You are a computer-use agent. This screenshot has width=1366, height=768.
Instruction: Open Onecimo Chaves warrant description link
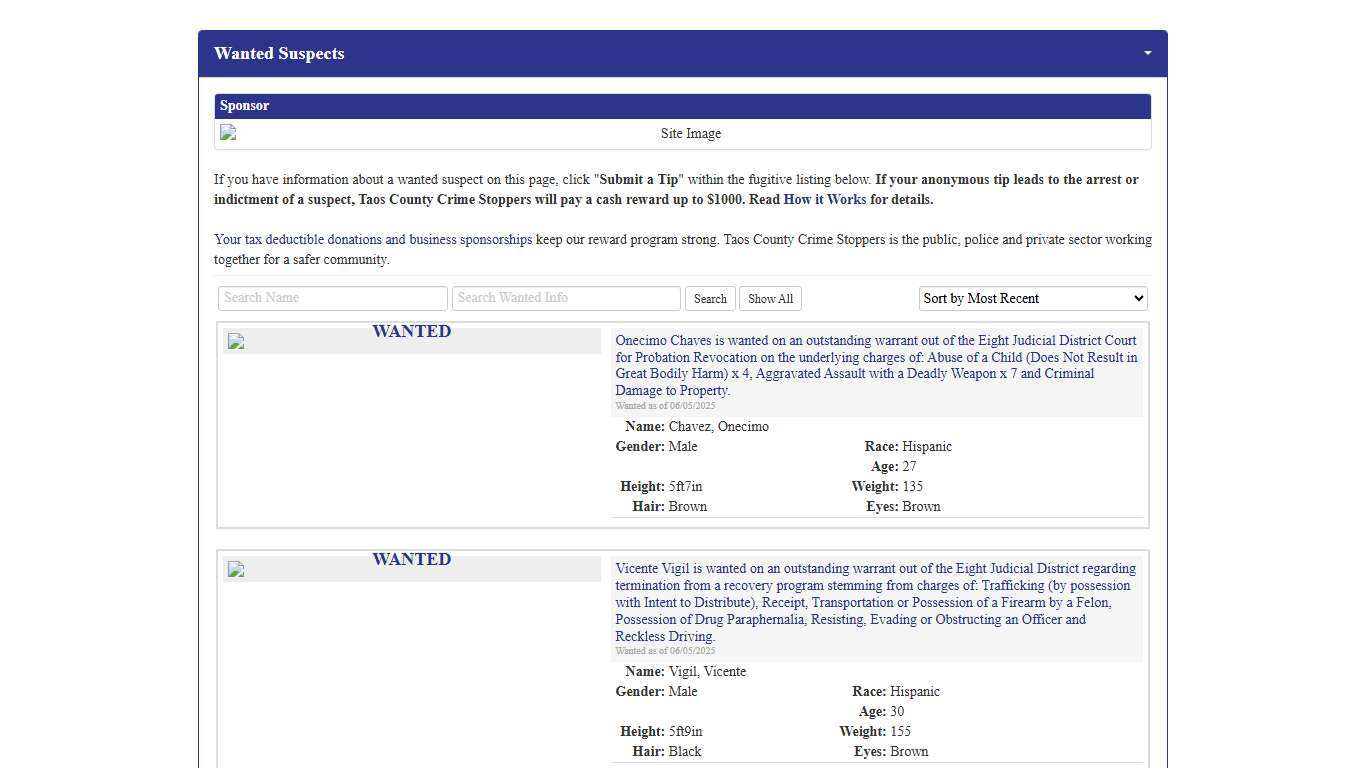[x=876, y=365]
